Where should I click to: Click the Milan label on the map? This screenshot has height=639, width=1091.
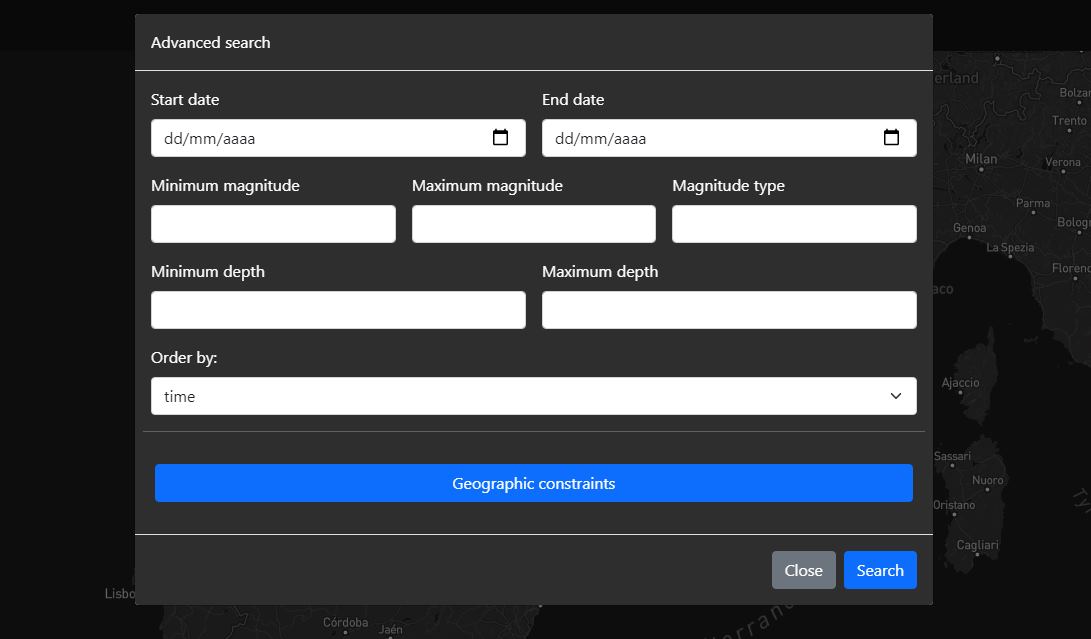[x=981, y=159]
